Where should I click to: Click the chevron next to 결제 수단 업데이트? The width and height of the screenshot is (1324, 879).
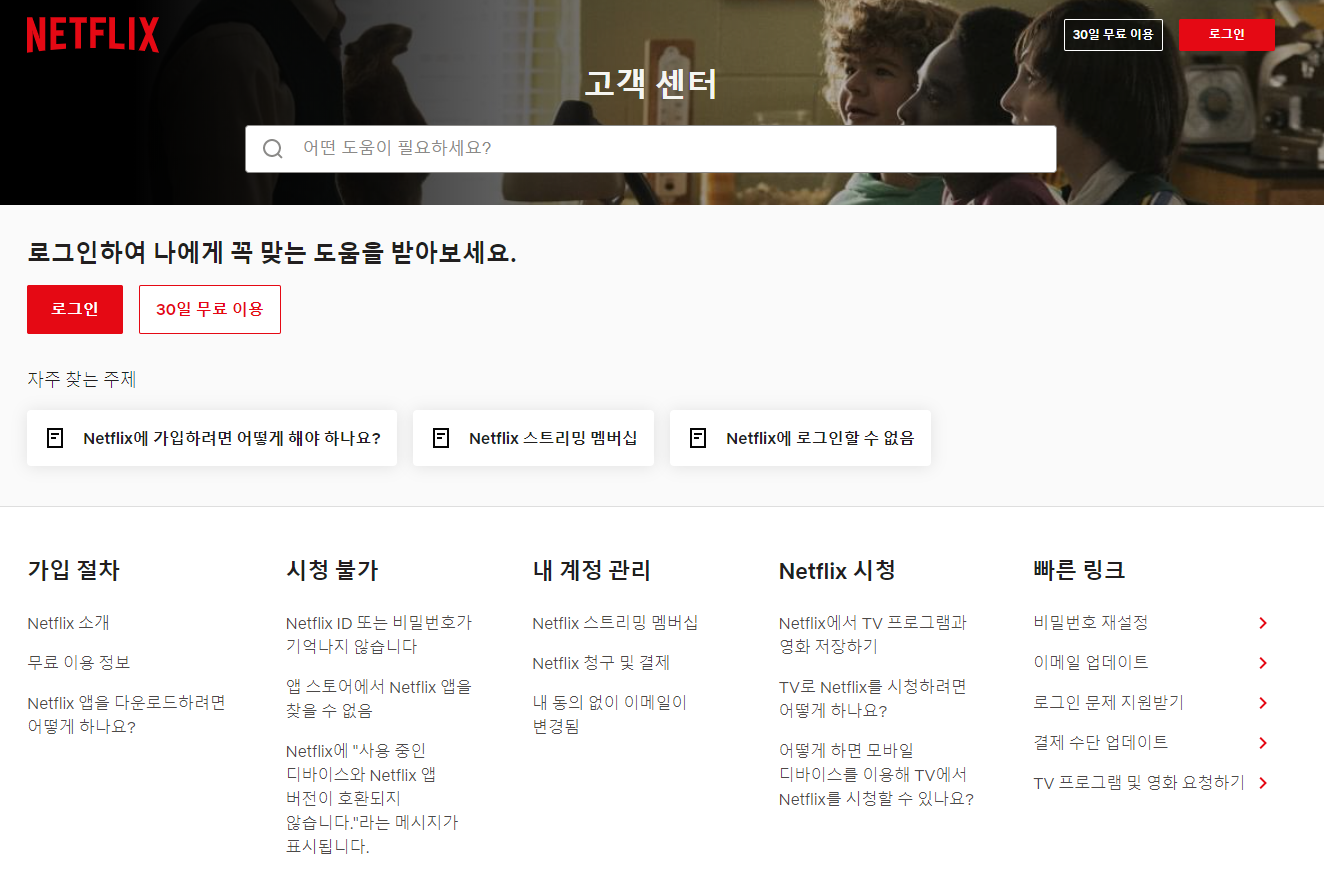tap(1263, 743)
